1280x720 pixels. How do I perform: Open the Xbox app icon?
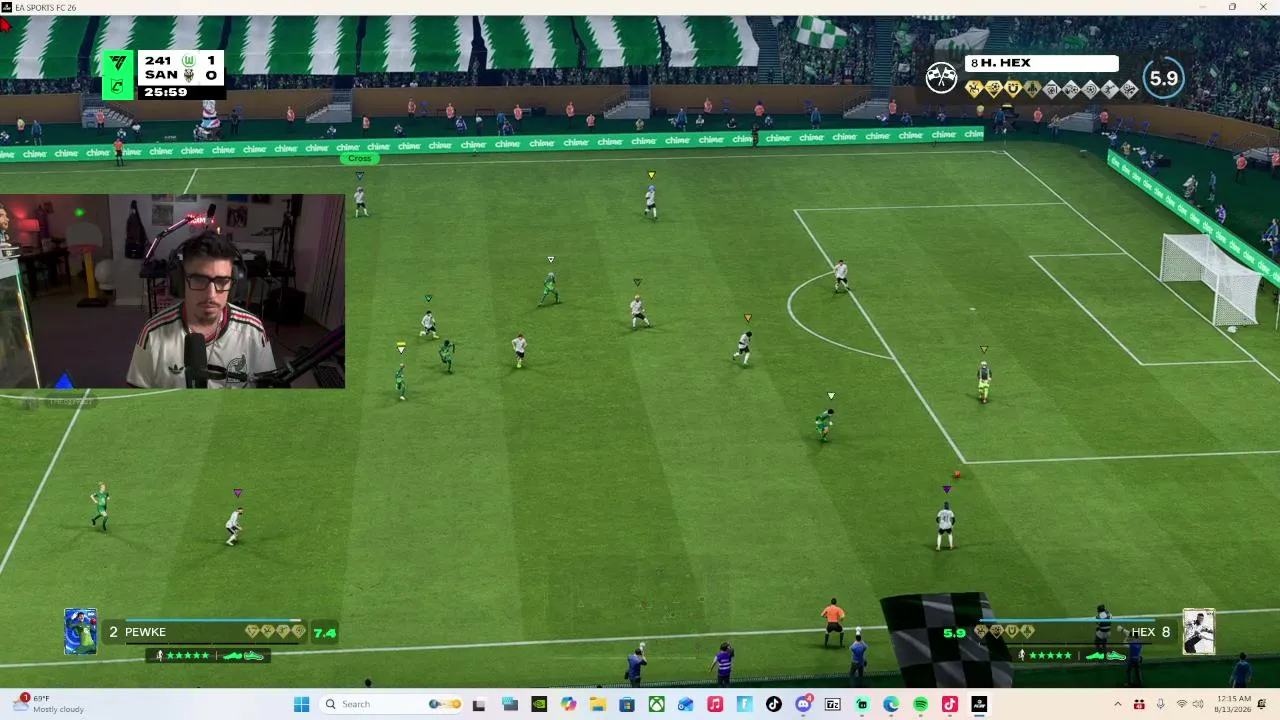(x=656, y=704)
